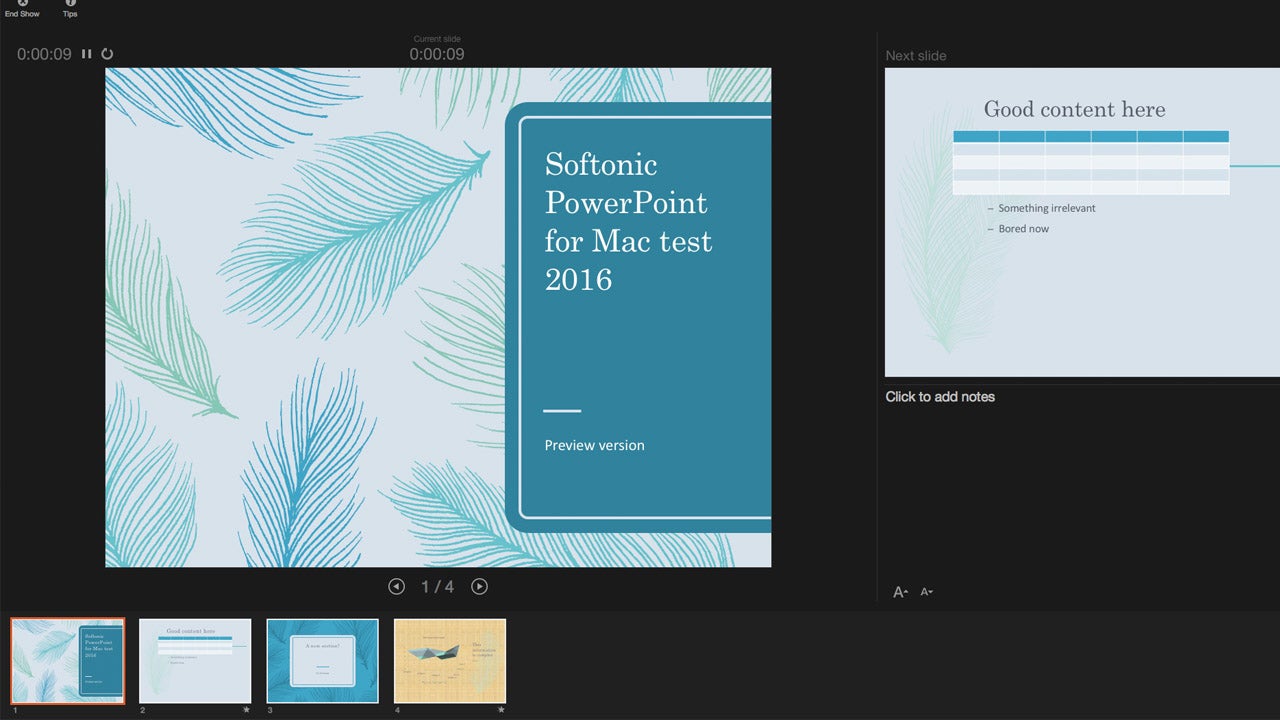Image resolution: width=1280 pixels, height=720 pixels.
Task: Select slide 1 thumbnail in filmstrip
Action: click(x=68, y=661)
